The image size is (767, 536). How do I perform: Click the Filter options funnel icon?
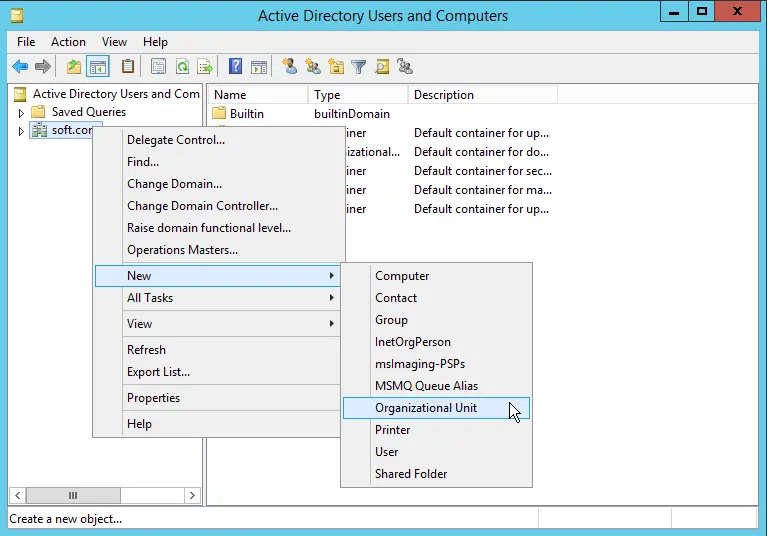(x=358, y=67)
